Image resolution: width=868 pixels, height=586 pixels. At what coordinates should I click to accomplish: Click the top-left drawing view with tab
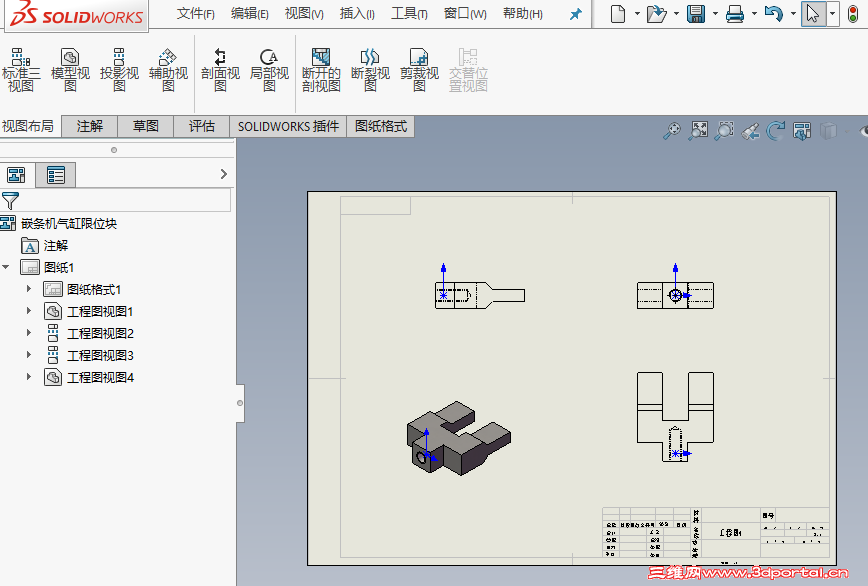(x=479, y=295)
